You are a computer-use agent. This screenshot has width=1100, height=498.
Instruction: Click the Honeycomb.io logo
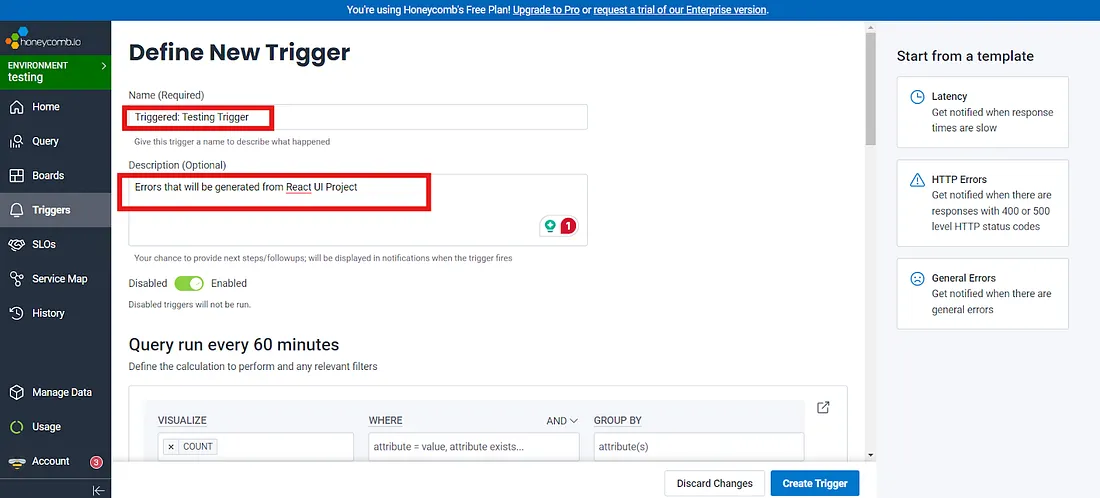(x=42, y=42)
